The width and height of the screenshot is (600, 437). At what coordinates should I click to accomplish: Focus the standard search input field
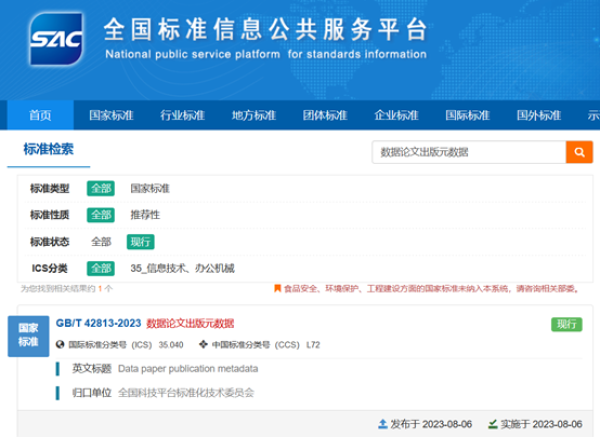[x=467, y=152]
